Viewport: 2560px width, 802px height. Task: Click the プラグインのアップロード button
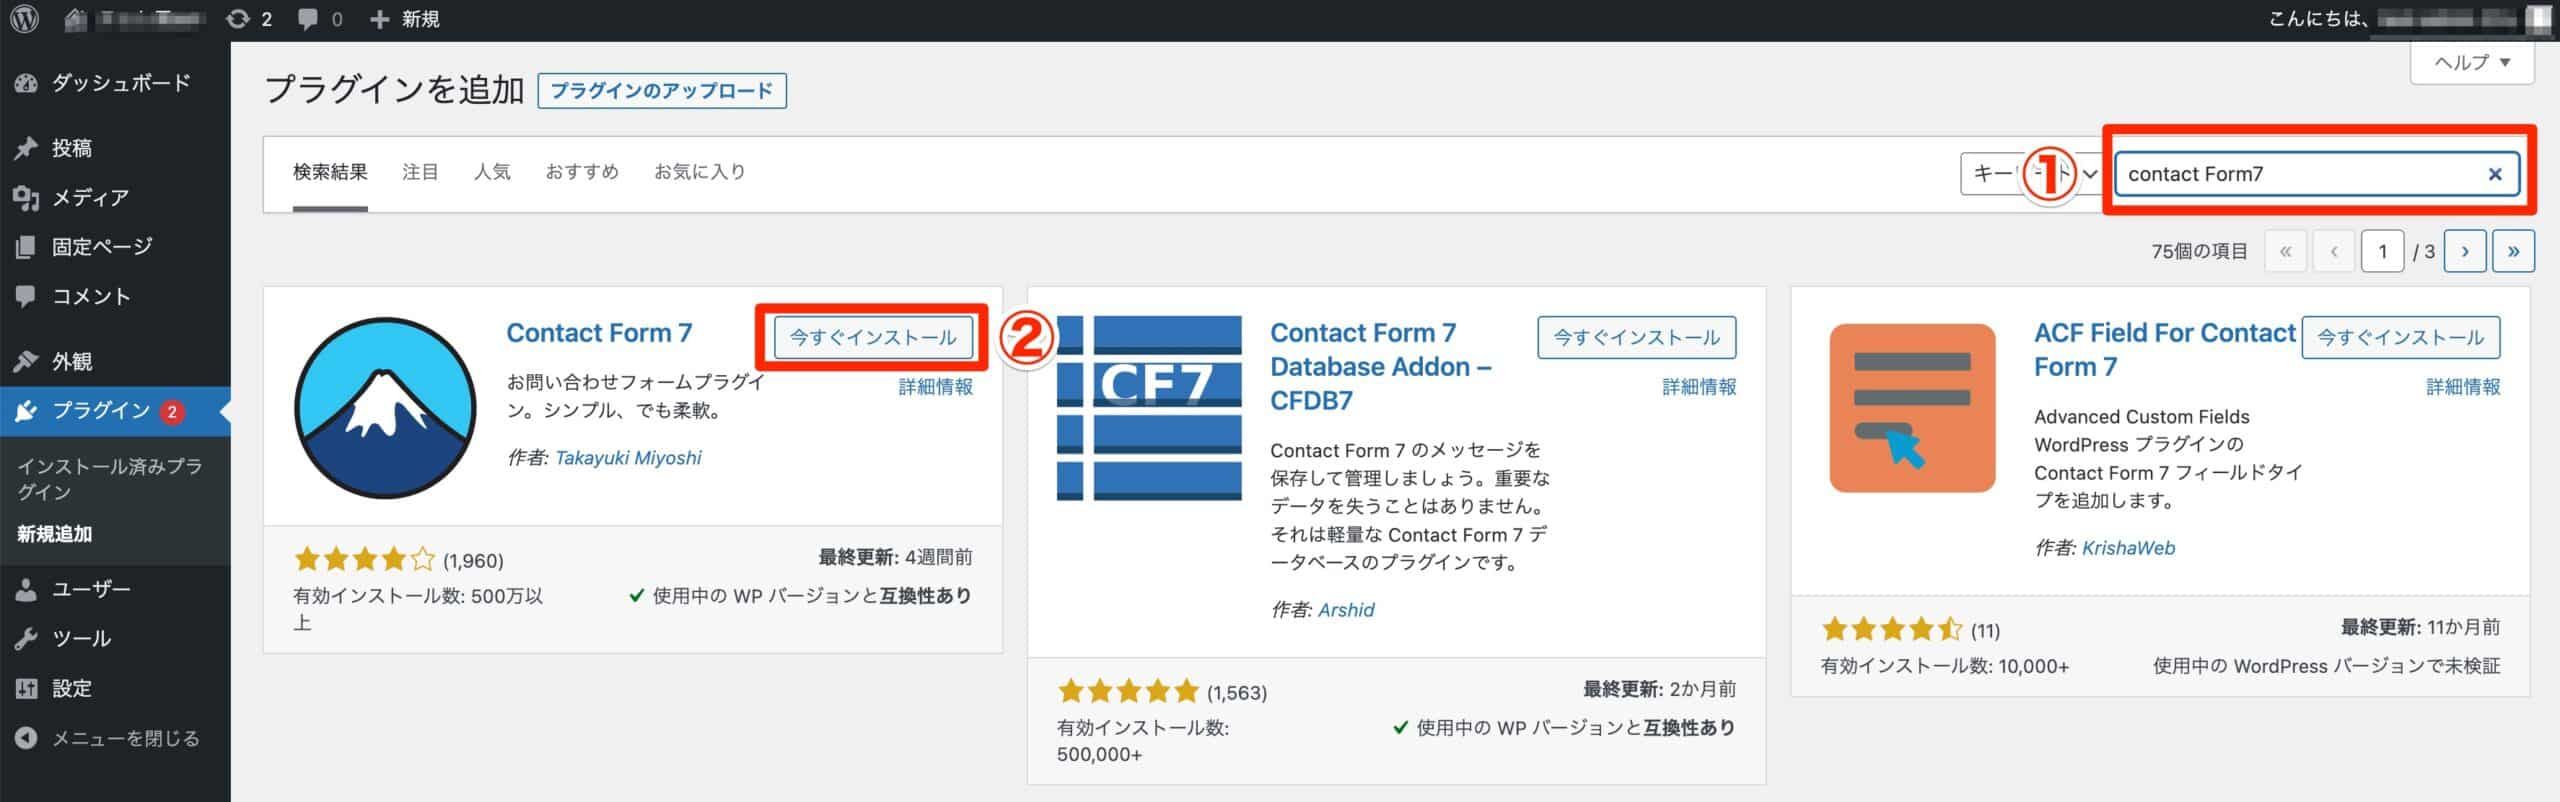(662, 91)
